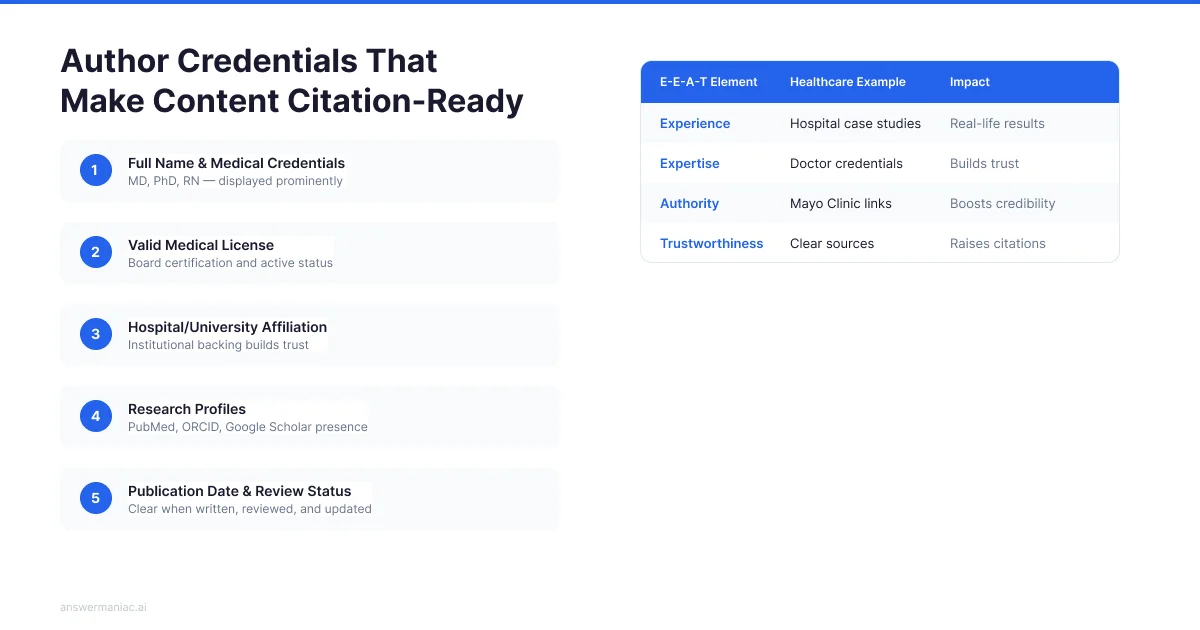Select "Board certification and active status" text

click(230, 263)
